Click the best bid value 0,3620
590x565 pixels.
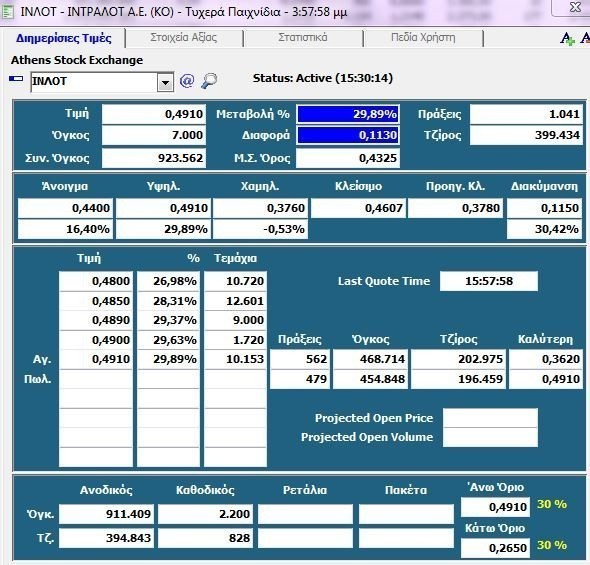tap(546, 359)
